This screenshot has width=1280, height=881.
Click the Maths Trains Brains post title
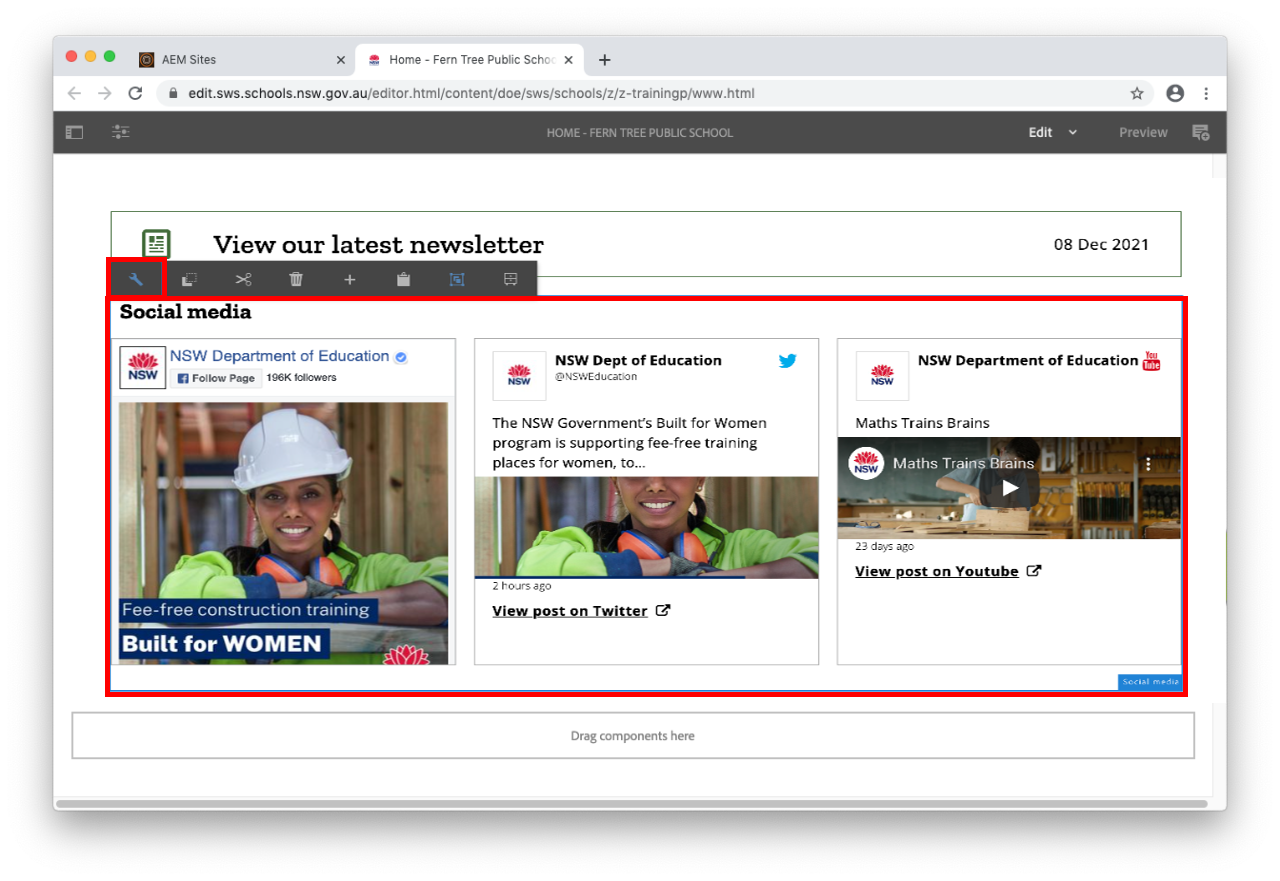[922, 423]
